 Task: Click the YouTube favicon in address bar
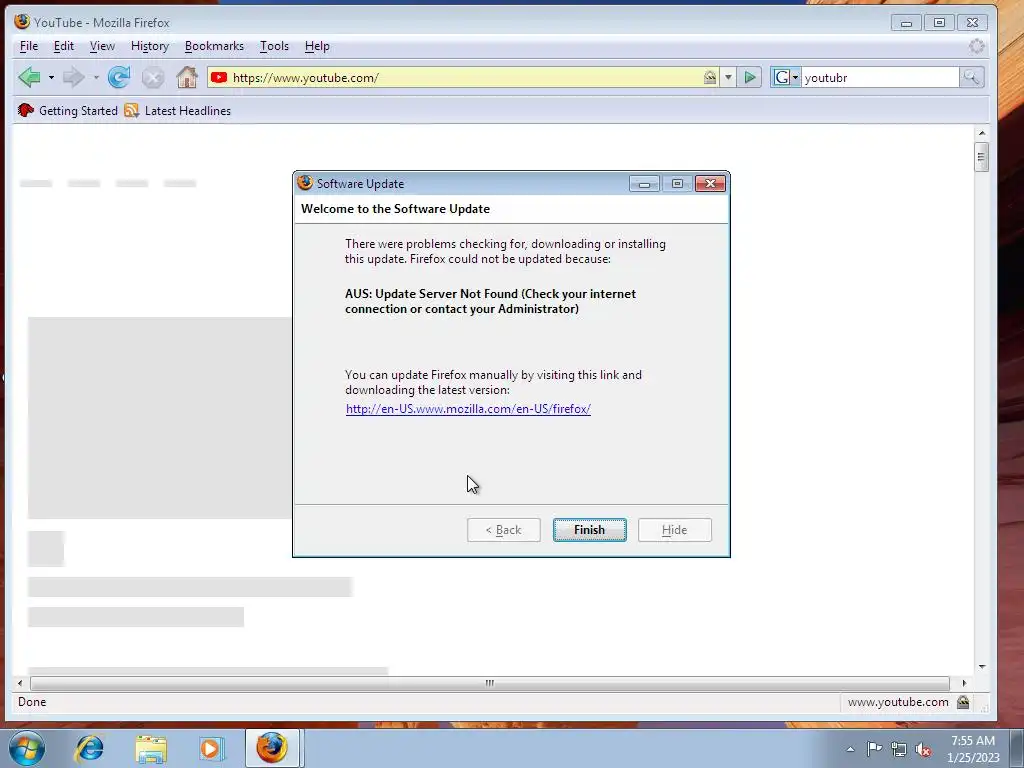(219, 78)
